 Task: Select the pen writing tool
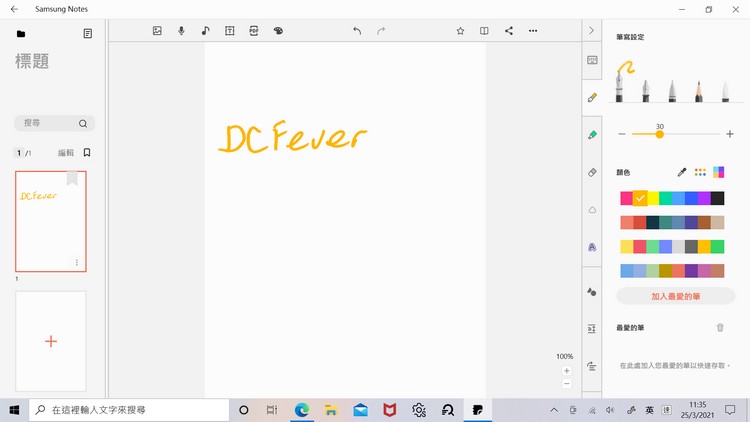click(x=592, y=98)
